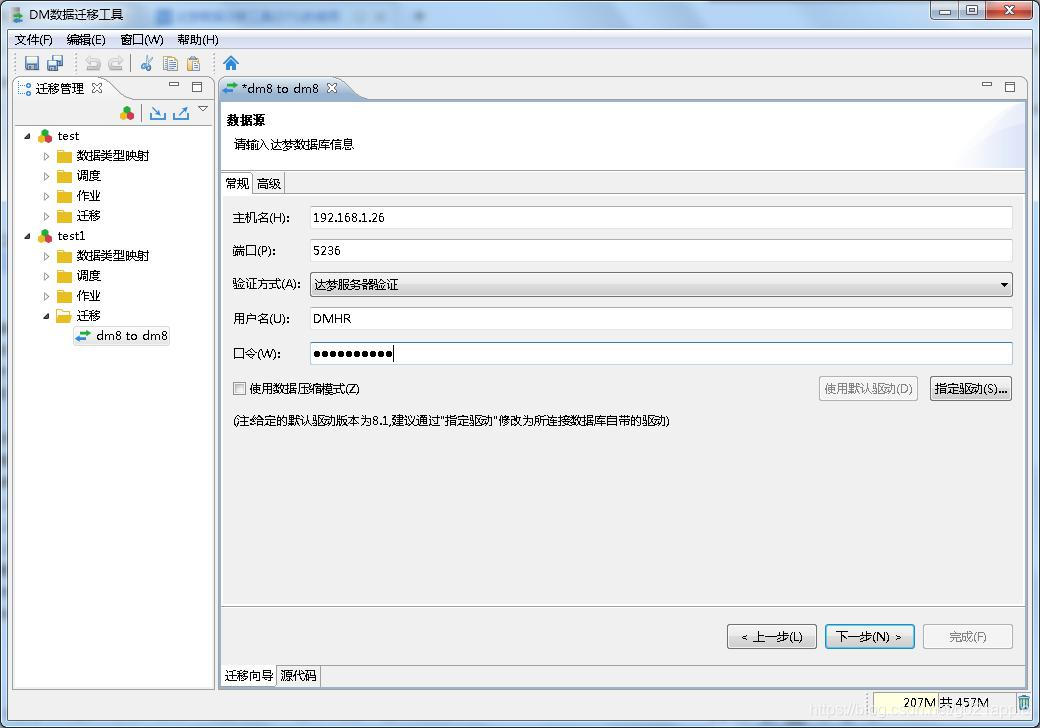Expand 调度 folder under test1
Image resolution: width=1040 pixels, height=728 pixels.
point(46,276)
